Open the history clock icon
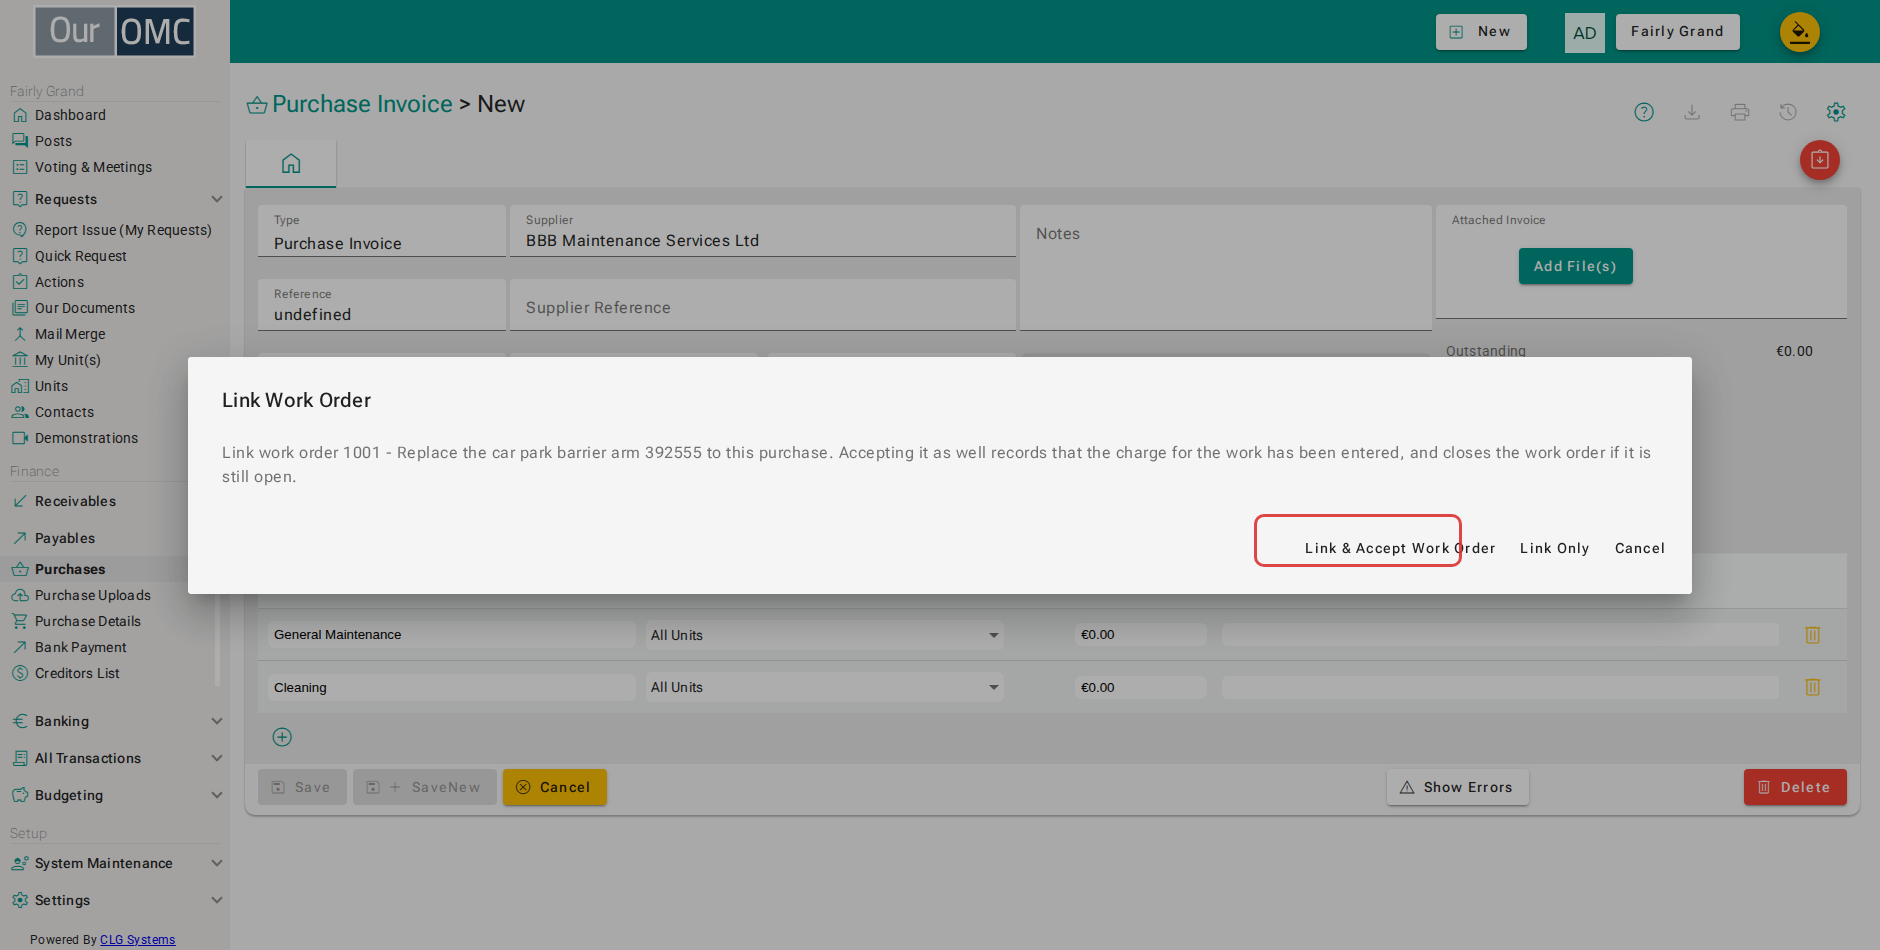Screen dimensions: 1880x950 (x=1788, y=112)
